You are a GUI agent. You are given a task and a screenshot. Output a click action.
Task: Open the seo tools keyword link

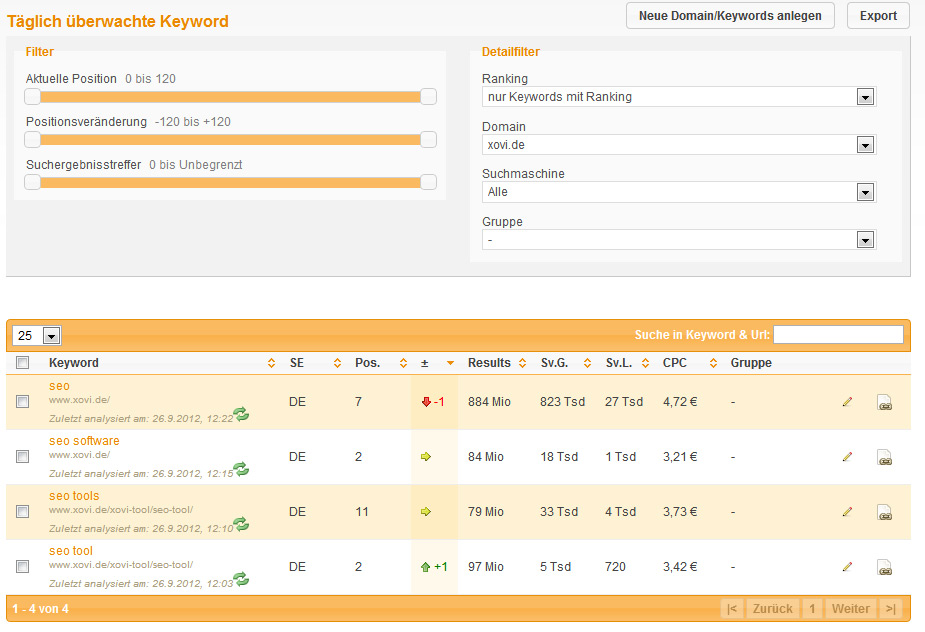pyautogui.click(x=74, y=496)
